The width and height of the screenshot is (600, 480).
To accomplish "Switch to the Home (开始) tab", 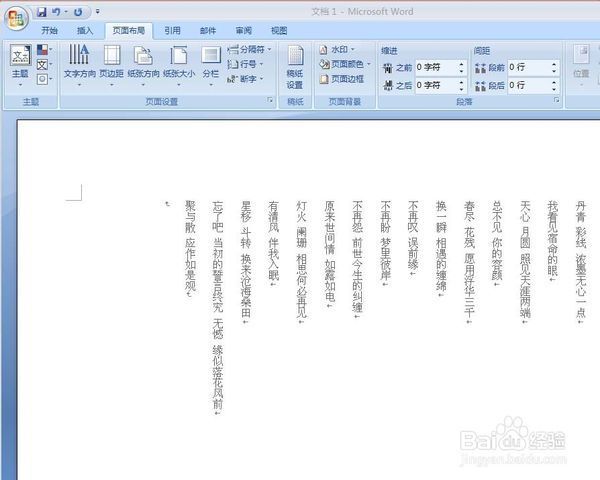I will click(x=49, y=31).
